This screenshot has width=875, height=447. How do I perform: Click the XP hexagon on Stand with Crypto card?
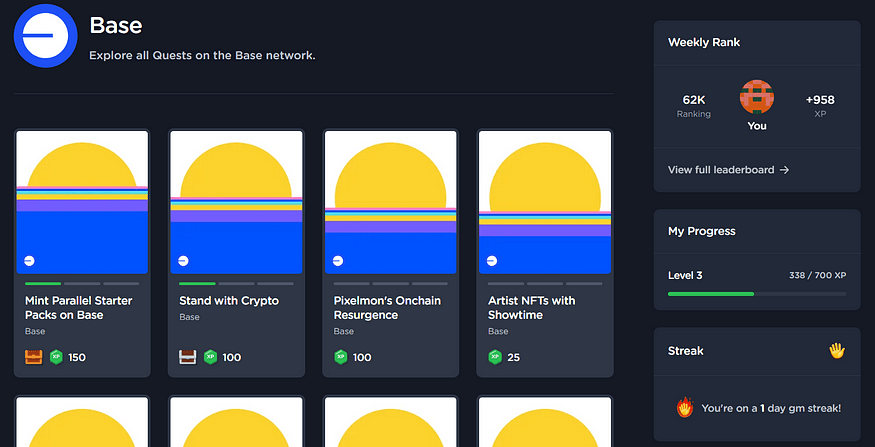pos(210,357)
